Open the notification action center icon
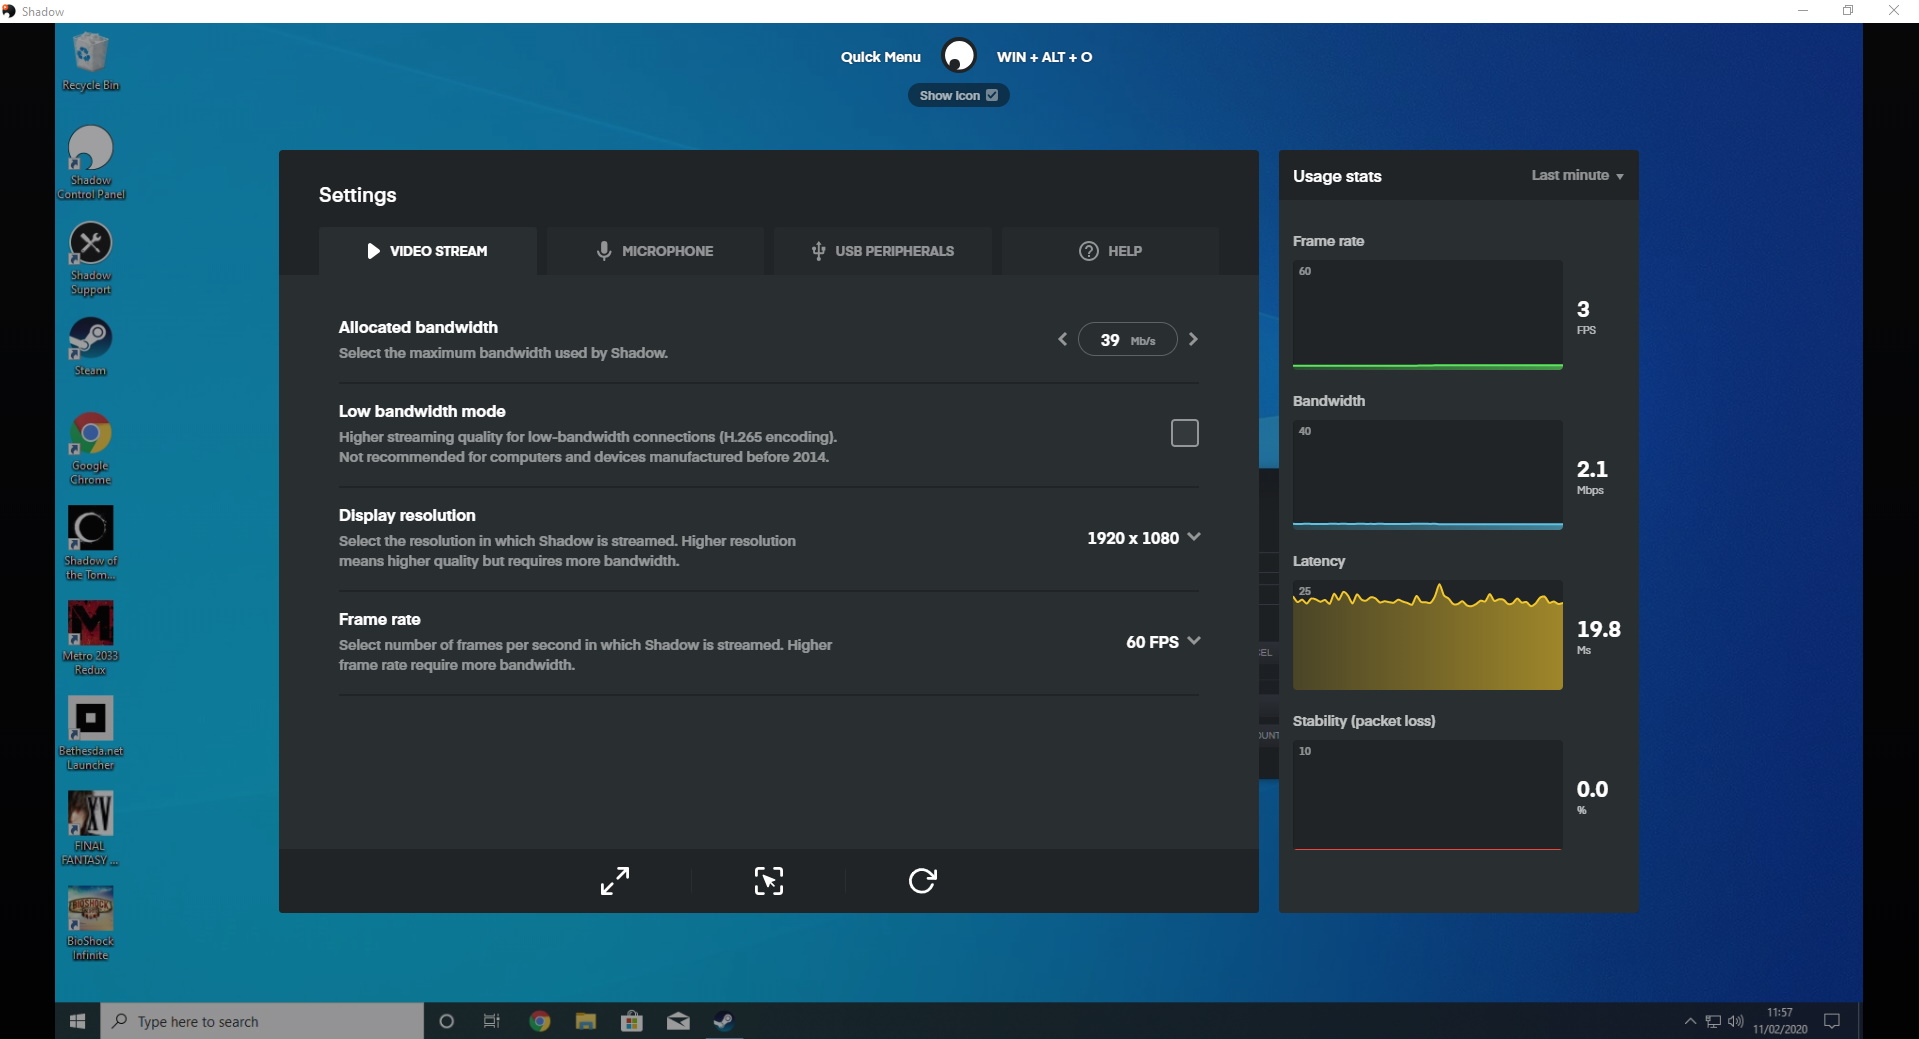The height and width of the screenshot is (1039, 1919). pyautogui.click(x=1832, y=1021)
